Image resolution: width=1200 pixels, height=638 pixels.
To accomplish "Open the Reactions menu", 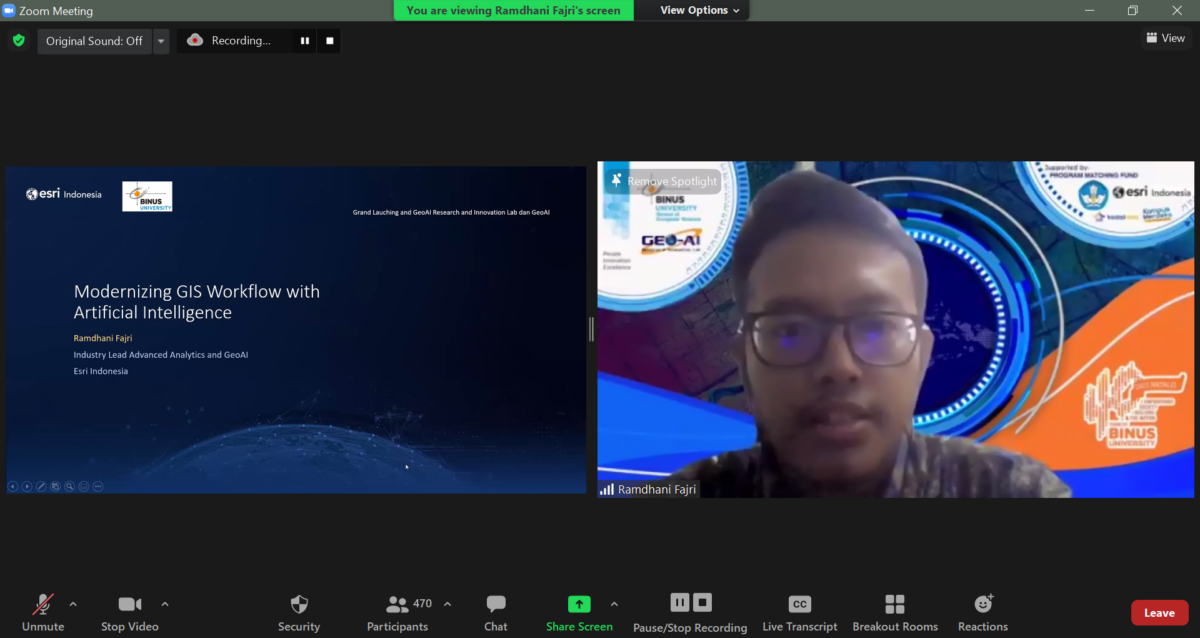I will coord(983,613).
